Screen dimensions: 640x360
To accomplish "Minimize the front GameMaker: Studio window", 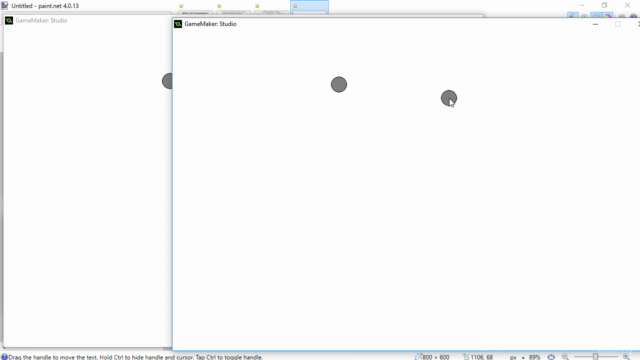I will tap(596, 24).
